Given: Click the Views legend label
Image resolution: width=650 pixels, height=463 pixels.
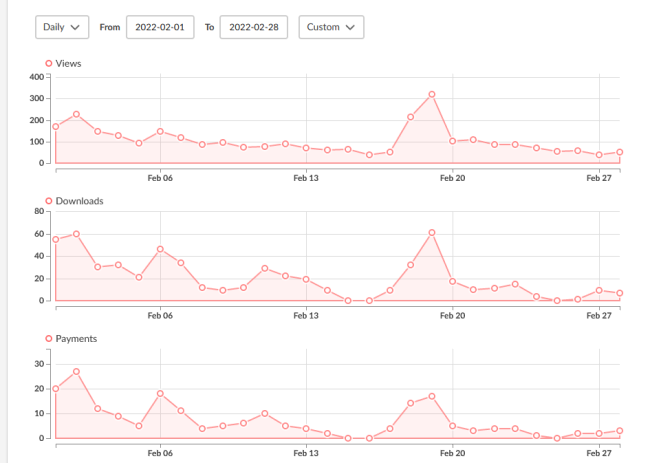Looking at the screenshot, I should [x=68, y=63].
